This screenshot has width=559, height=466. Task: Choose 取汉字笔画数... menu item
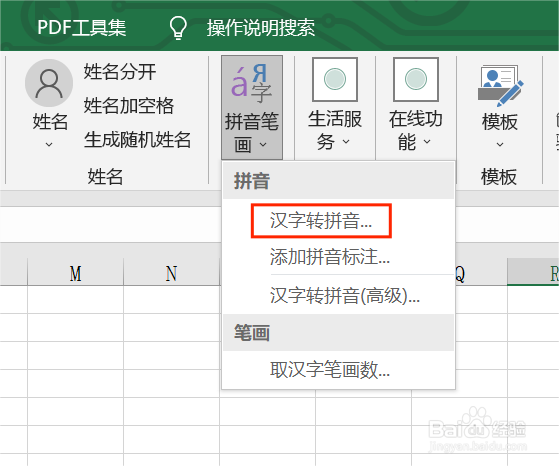tap(338, 369)
